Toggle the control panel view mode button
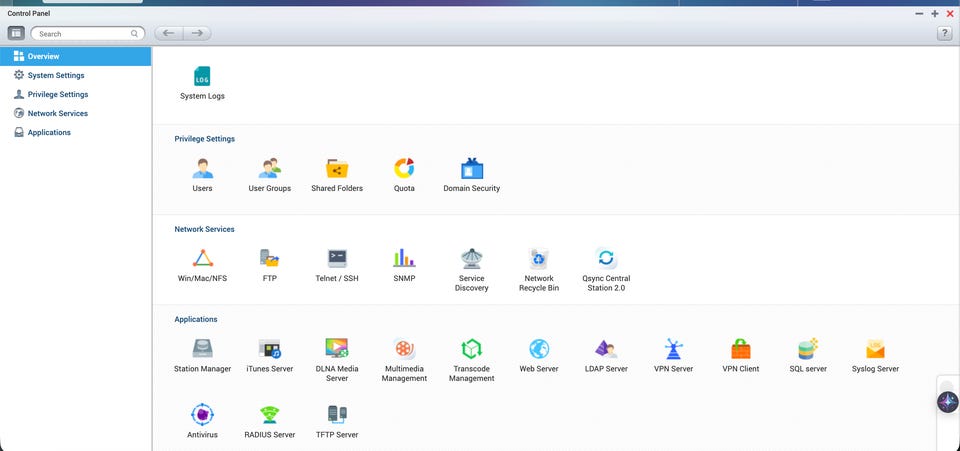960x451 pixels. (17, 33)
